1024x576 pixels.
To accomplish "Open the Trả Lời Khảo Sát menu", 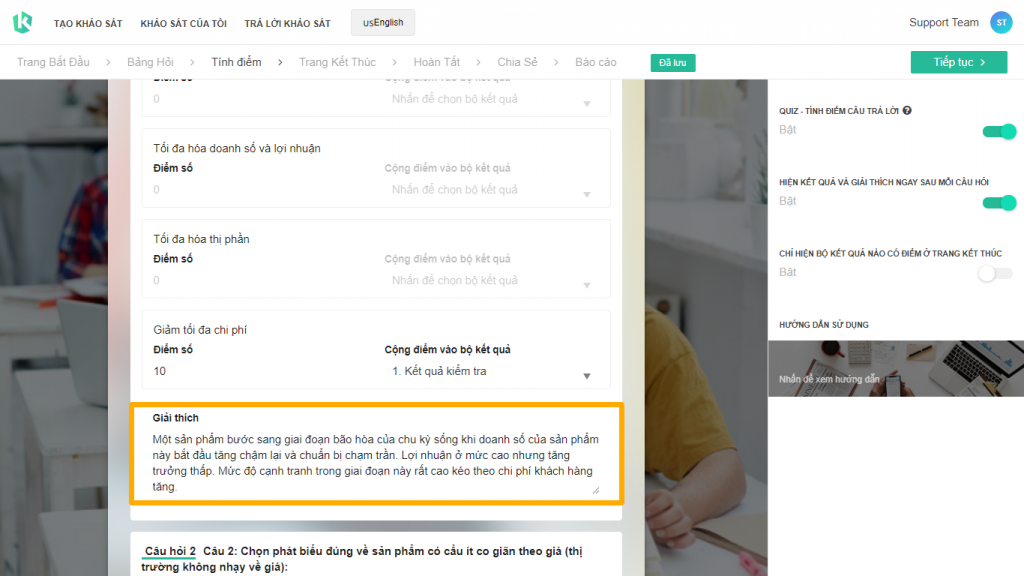I will pyautogui.click(x=287, y=24).
